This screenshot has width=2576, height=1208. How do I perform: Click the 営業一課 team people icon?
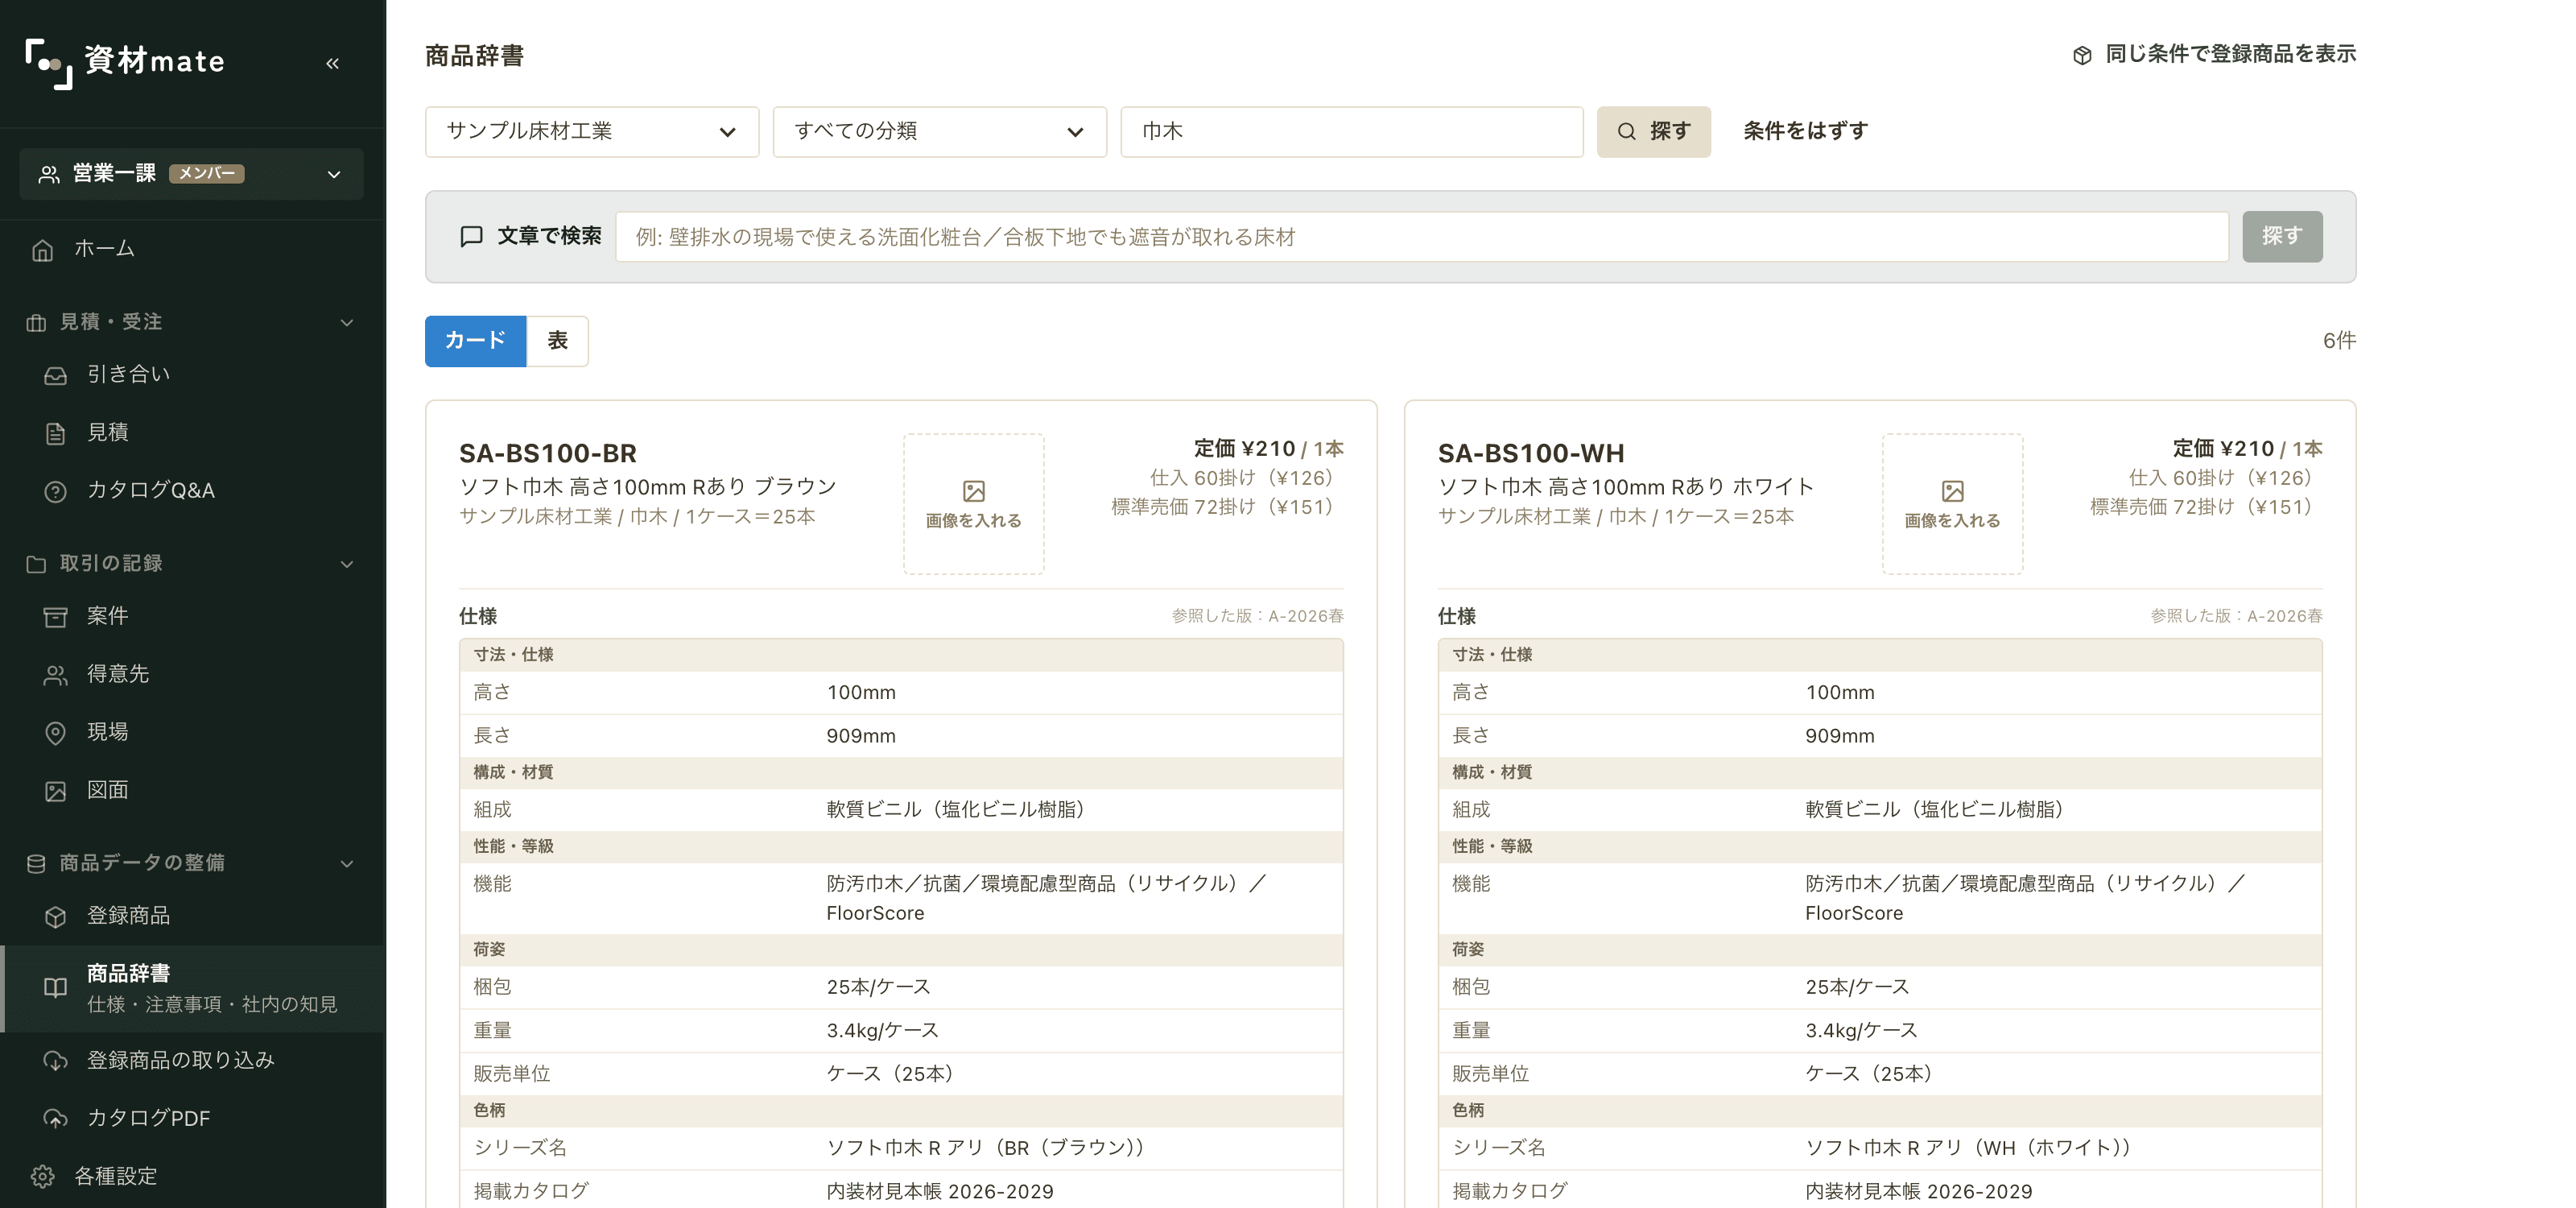click(49, 174)
